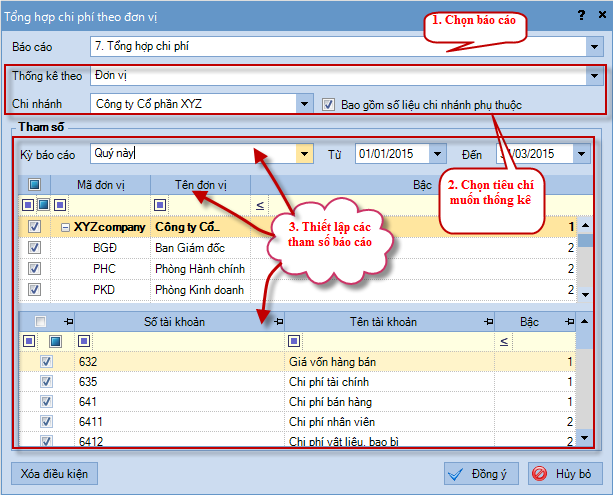The image size is (613, 495).
Task: Click unit Bậc filter less-or-equal operator
Action: [x=260, y=205]
